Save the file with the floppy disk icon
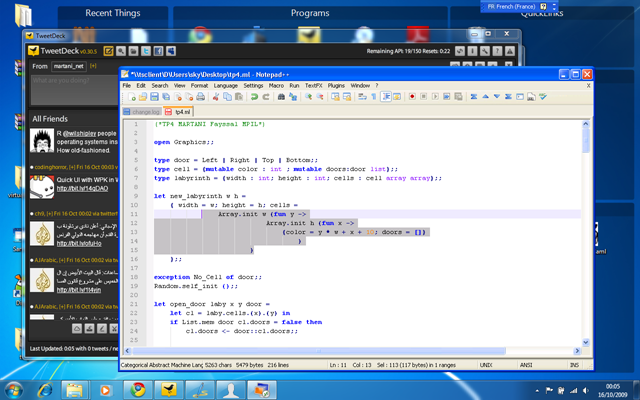 click(x=154, y=97)
